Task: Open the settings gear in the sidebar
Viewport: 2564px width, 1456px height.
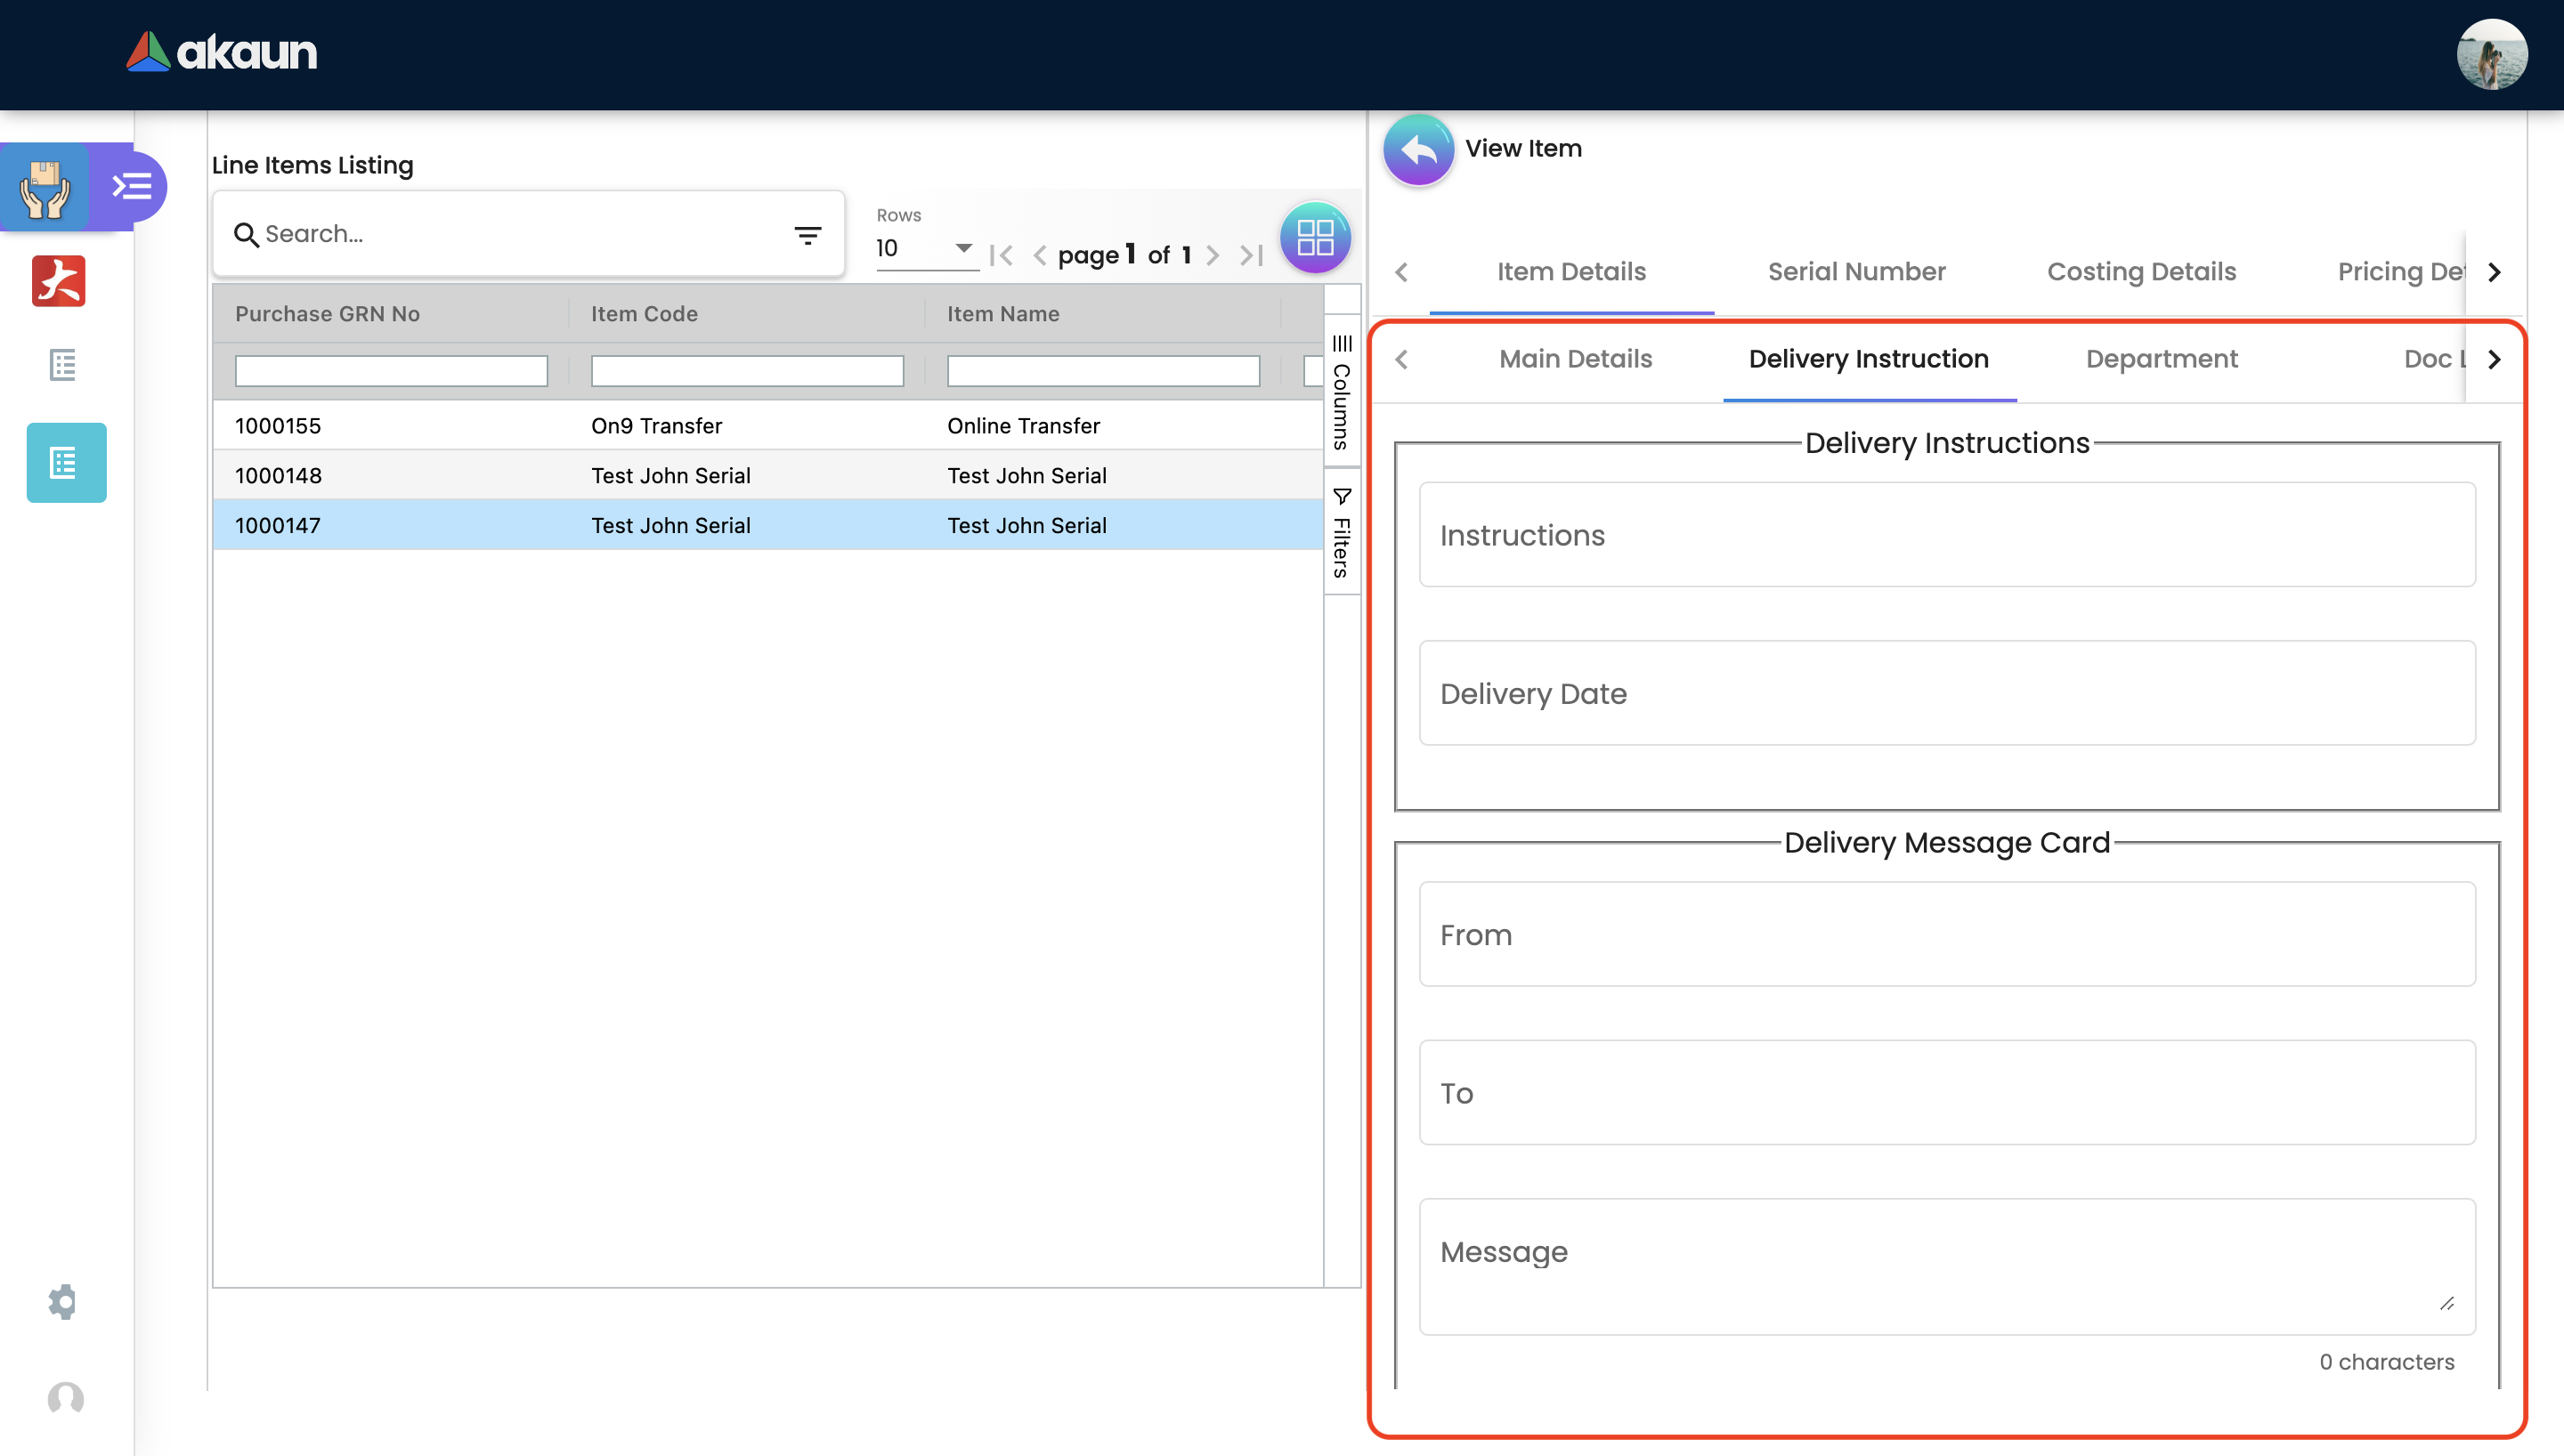Action: [62, 1301]
